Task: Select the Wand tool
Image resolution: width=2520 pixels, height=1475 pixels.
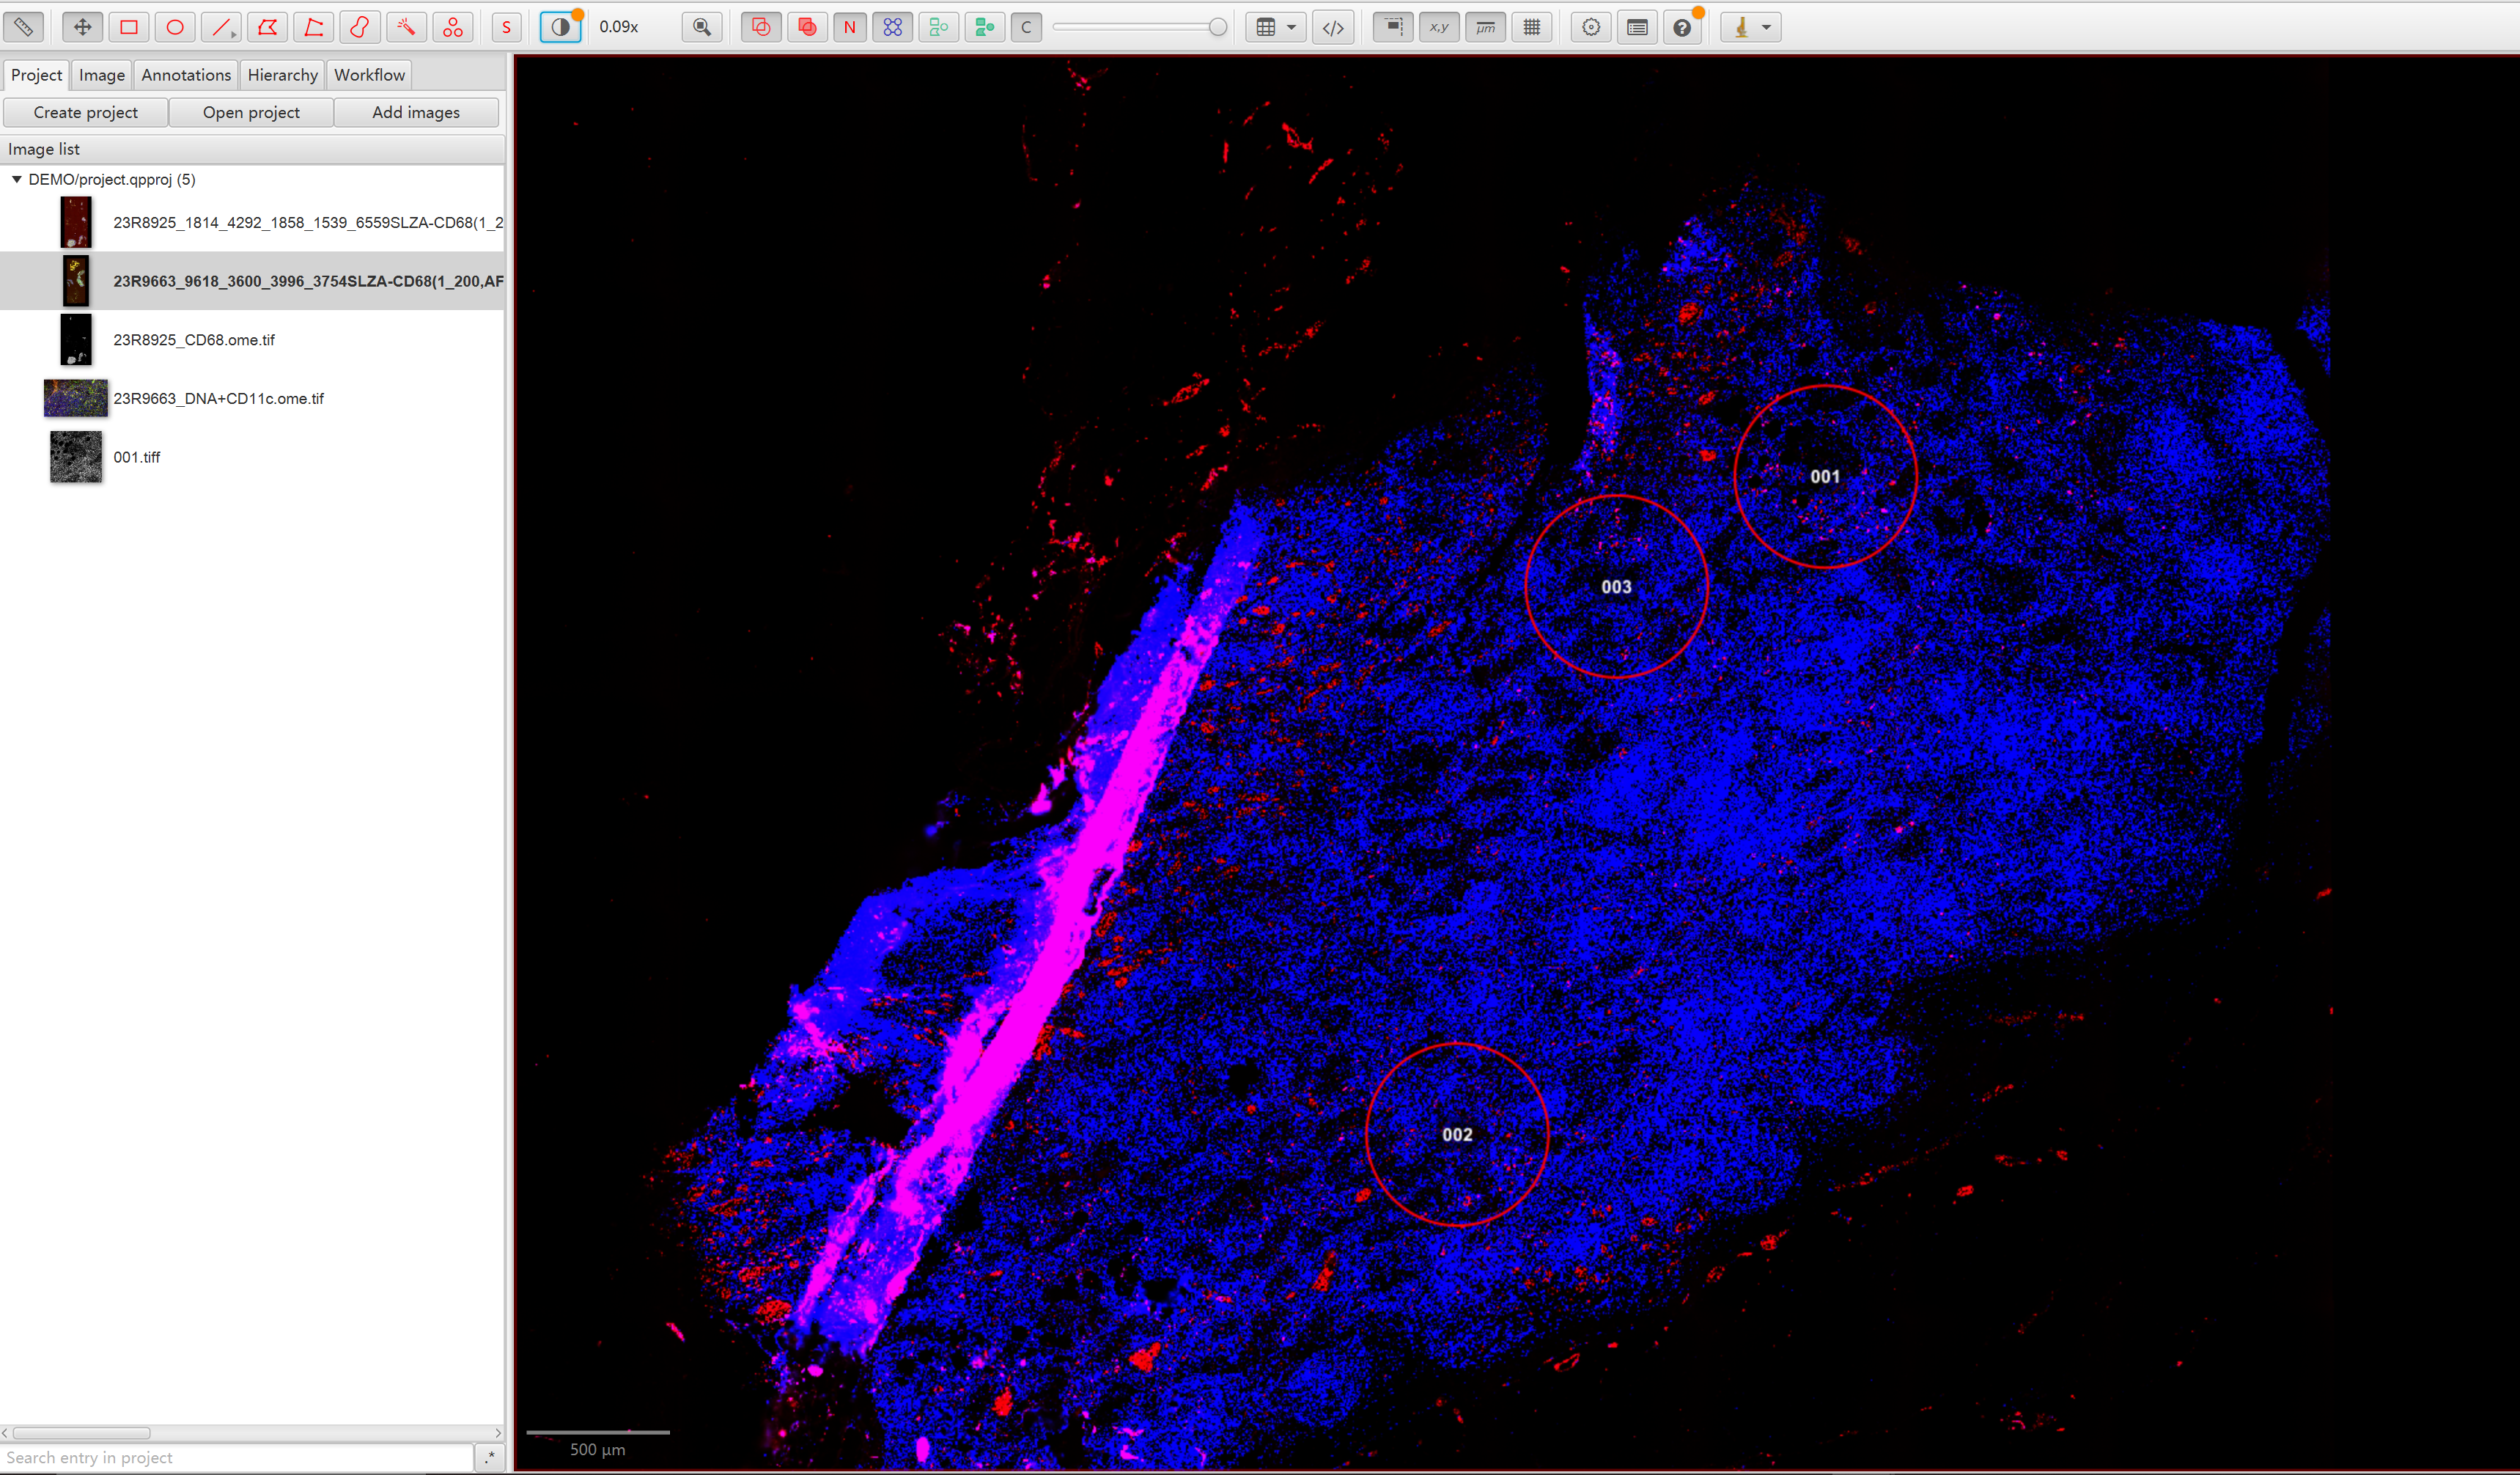Action: (x=406, y=27)
